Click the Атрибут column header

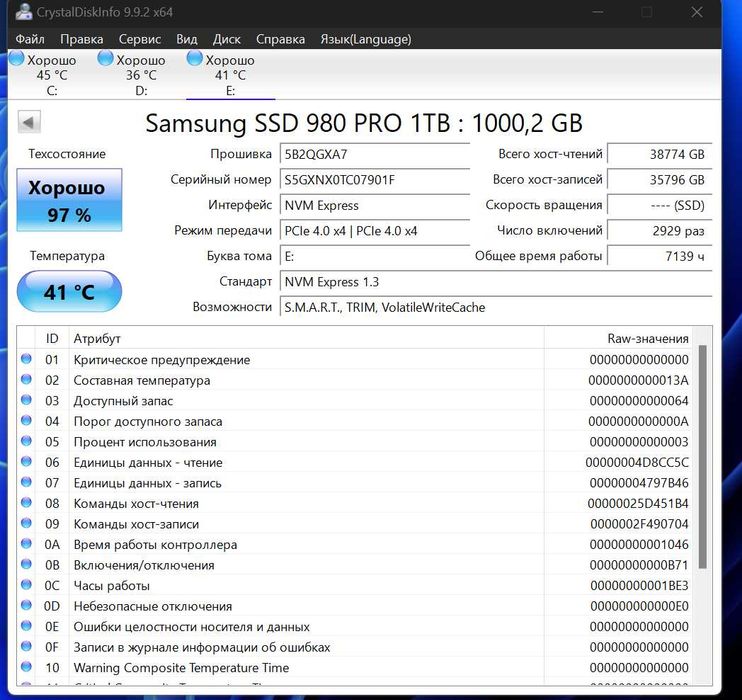pyautogui.click(x=306, y=338)
